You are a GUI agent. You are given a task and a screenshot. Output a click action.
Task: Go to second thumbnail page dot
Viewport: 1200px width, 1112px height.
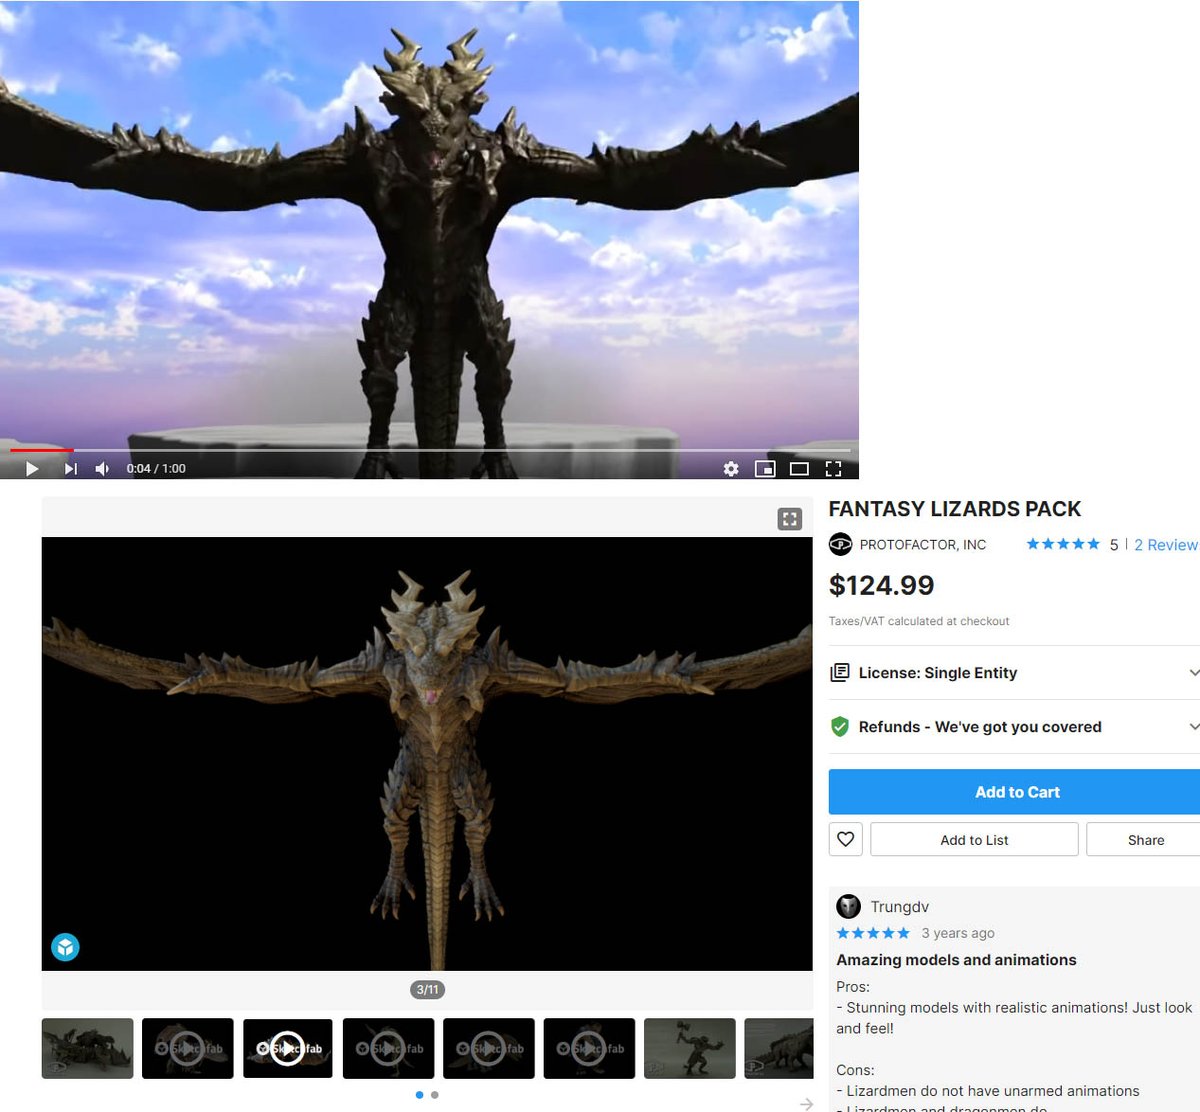pyautogui.click(x=435, y=1095)
